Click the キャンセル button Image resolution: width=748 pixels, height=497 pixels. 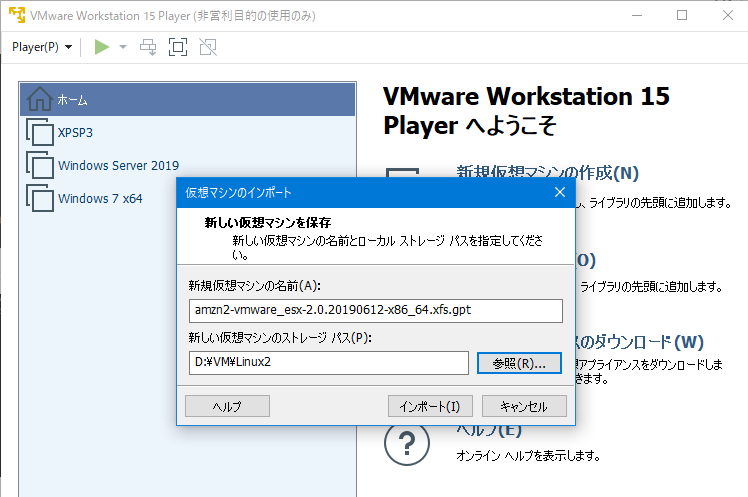click(524, 406)
